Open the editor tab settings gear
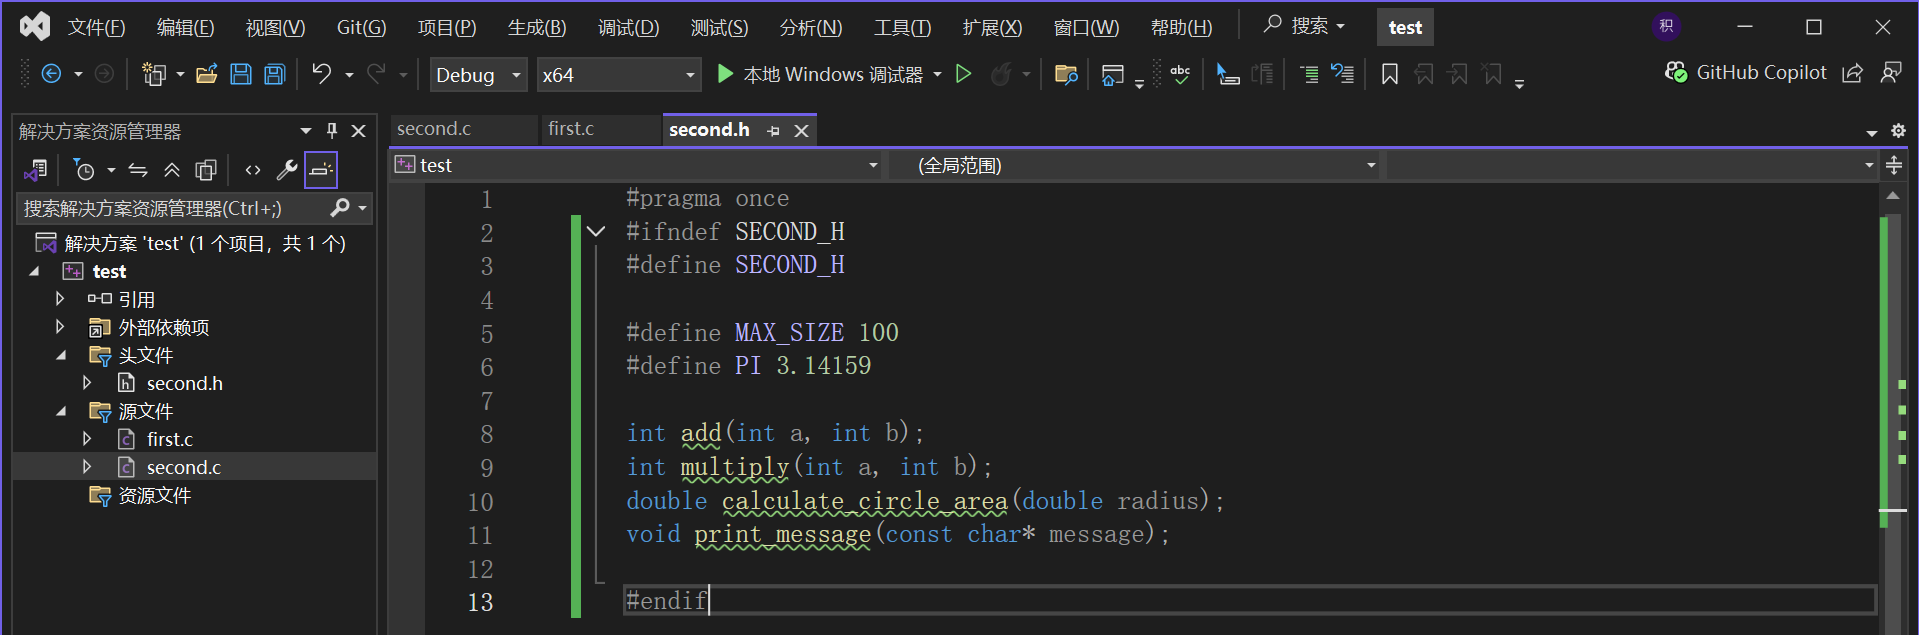Screen dimensions: 1919x635 point(1898,131)
